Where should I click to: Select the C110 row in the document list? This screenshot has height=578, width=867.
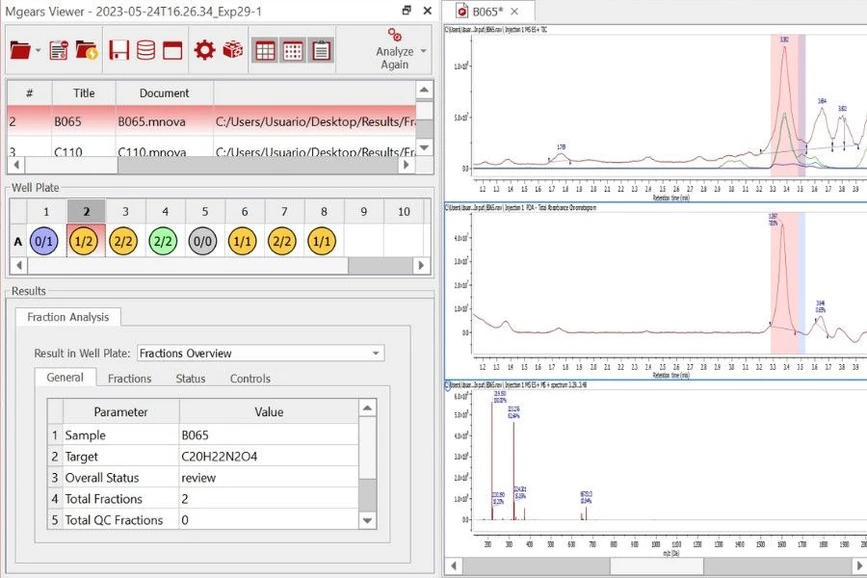[84, 150]
